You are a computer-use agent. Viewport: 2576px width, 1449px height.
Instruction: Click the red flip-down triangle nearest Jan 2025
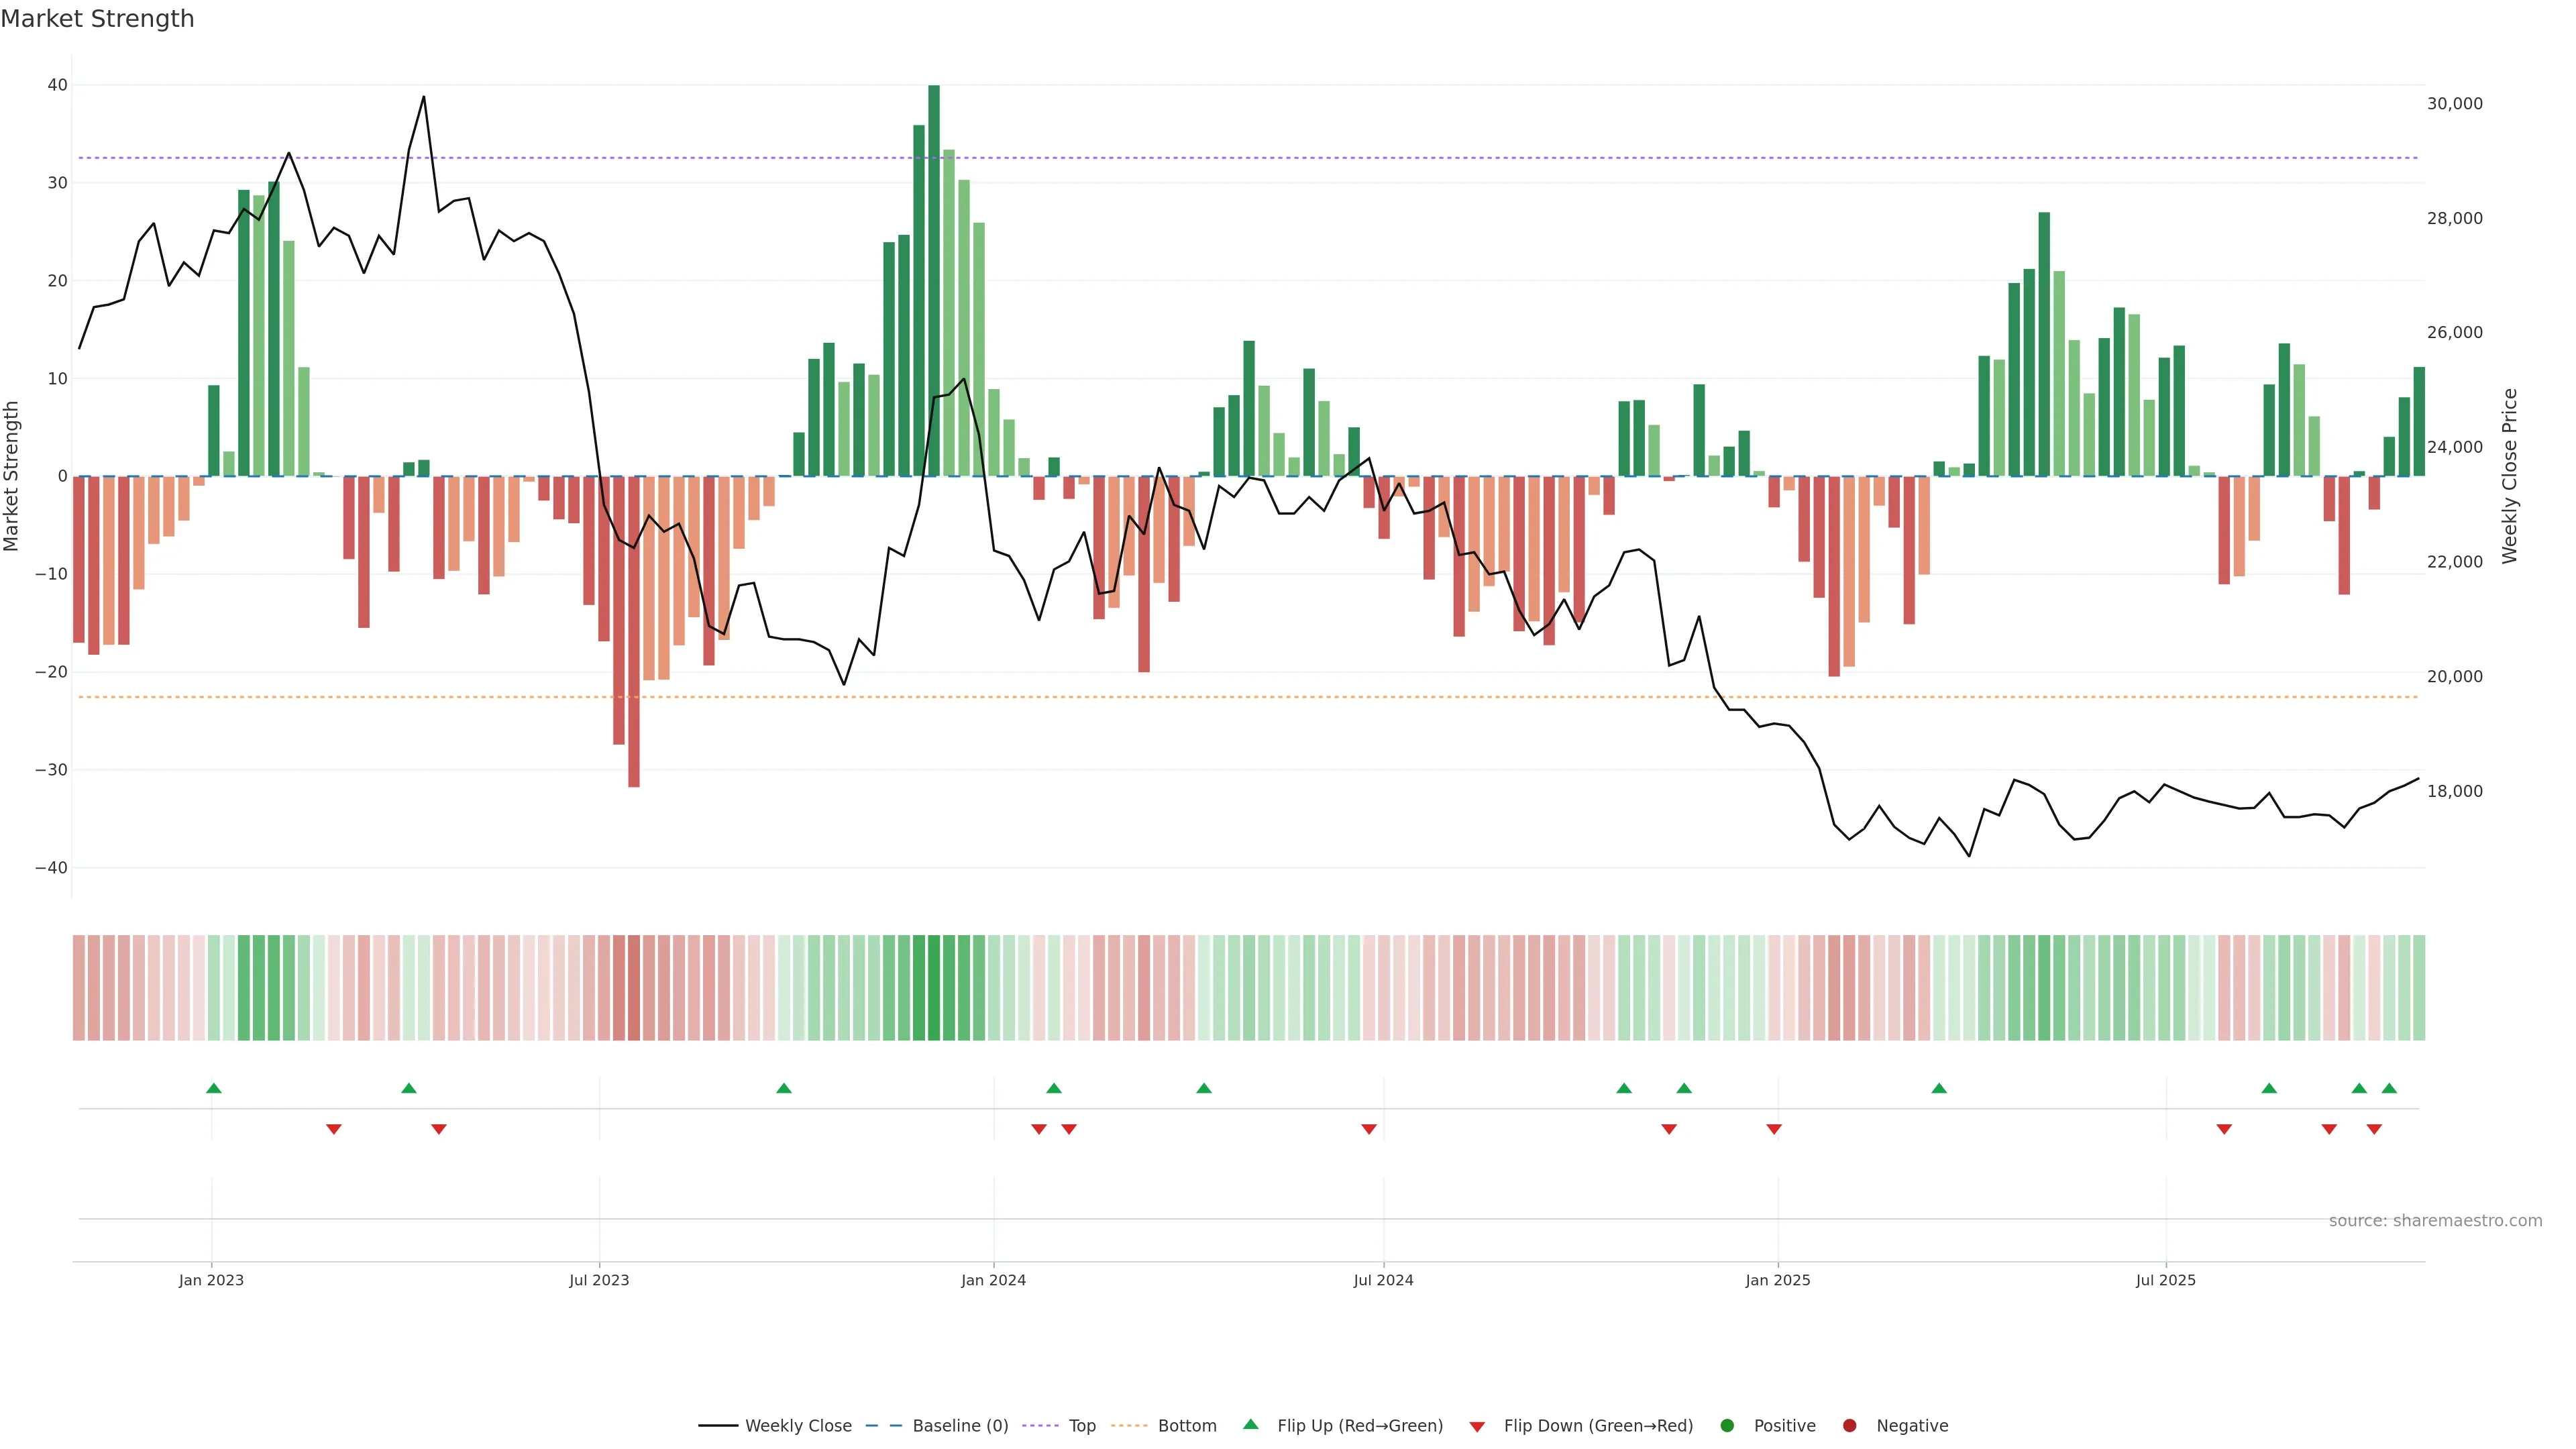(1774, 1129)
